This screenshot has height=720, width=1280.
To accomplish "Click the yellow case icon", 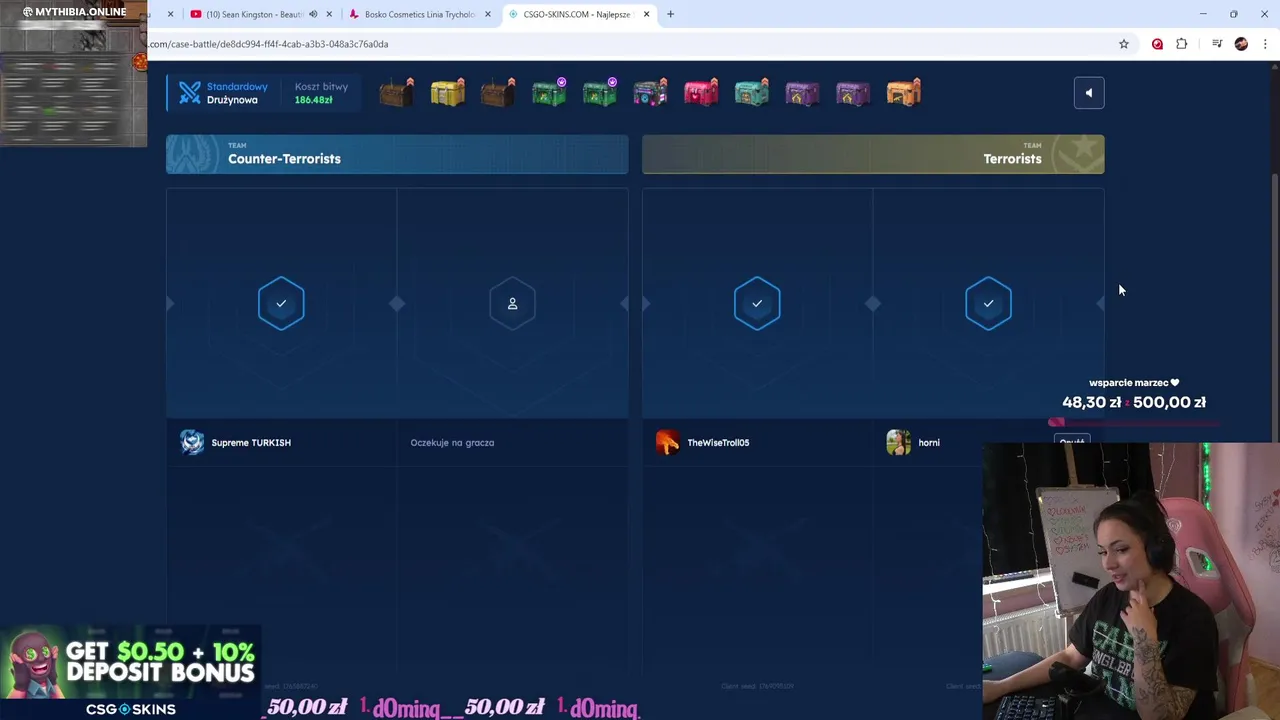I will (447, 93).
